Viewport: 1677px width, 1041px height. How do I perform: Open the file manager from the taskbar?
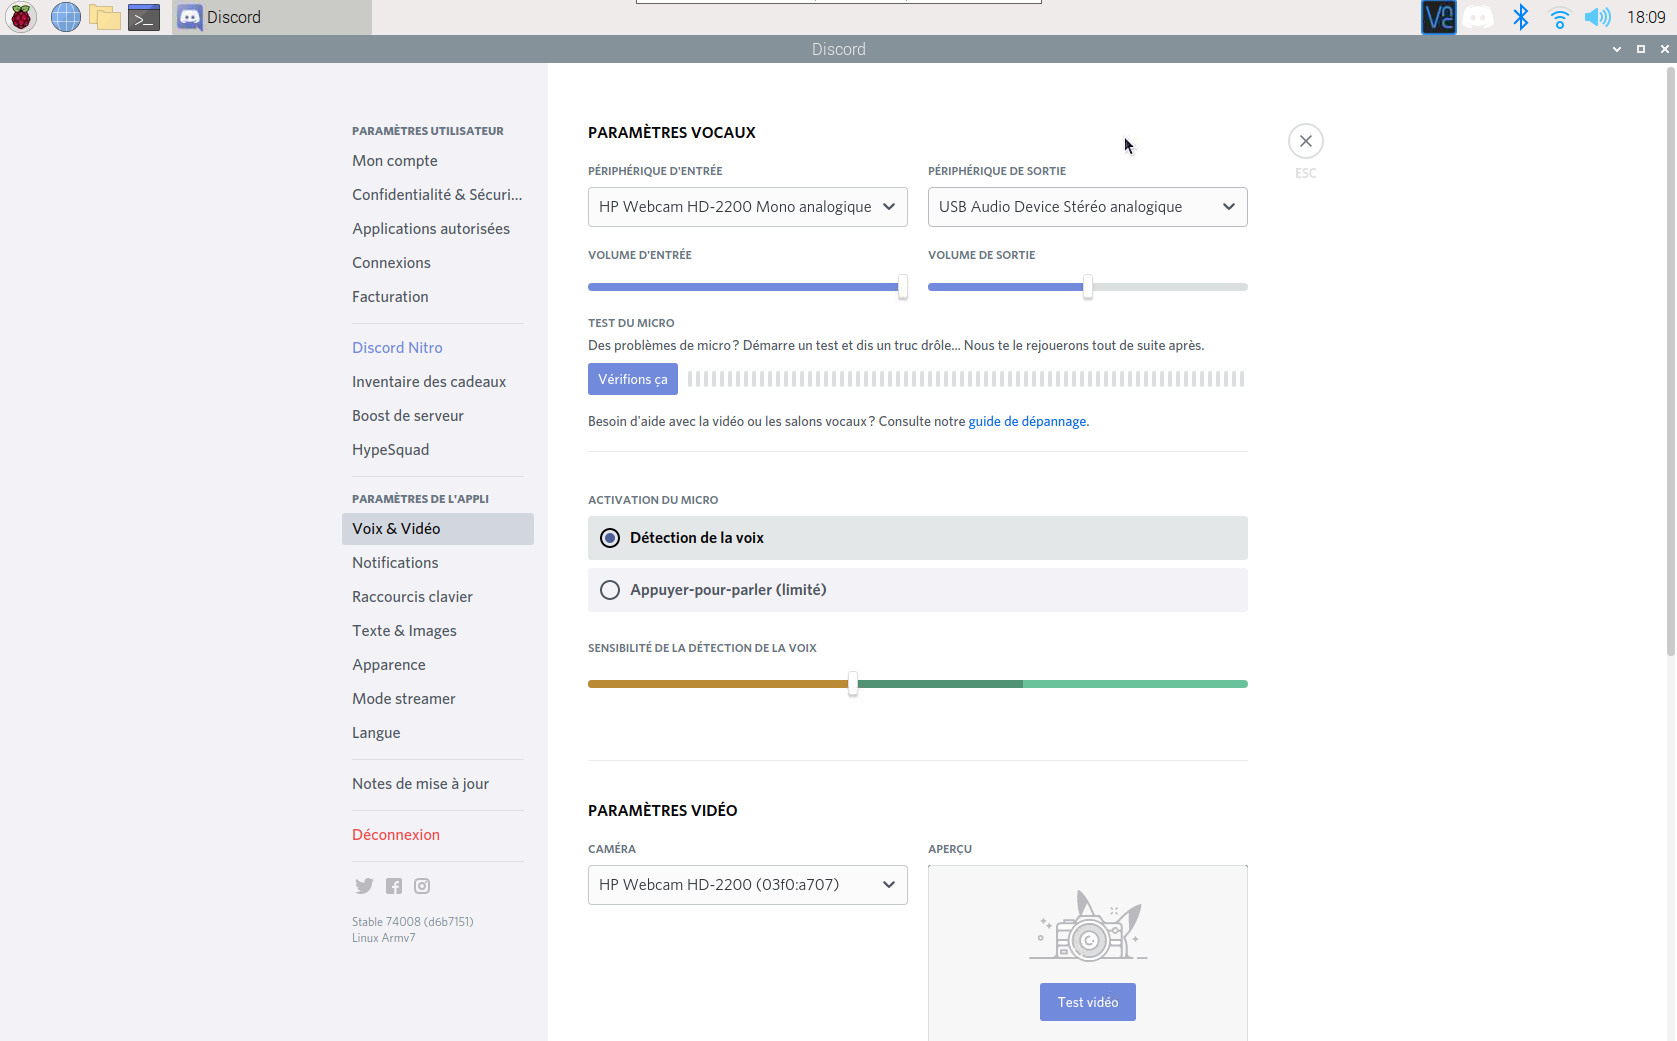105,17
